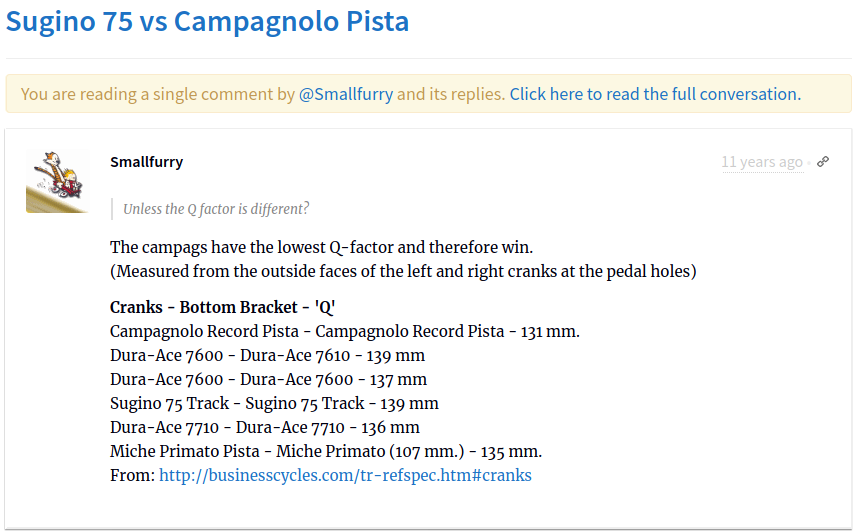Image resolution: width=857 pixels, height=532 pixels.
Task: Click the Miche Primato Pista 135 mm line
Action: [326, 452]
